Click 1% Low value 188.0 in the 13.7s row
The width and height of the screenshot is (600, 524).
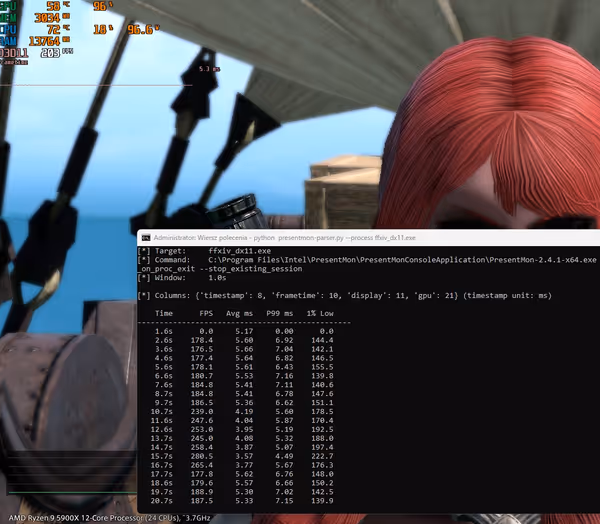[x=322, y=438]
